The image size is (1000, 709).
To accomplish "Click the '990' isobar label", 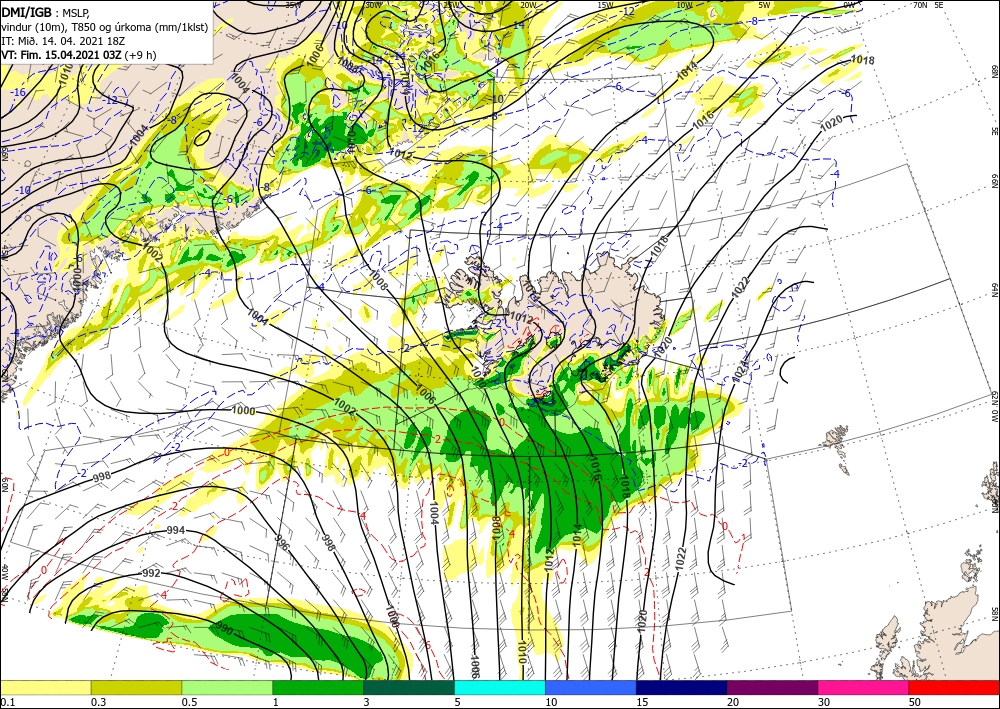I will [224, 629].
